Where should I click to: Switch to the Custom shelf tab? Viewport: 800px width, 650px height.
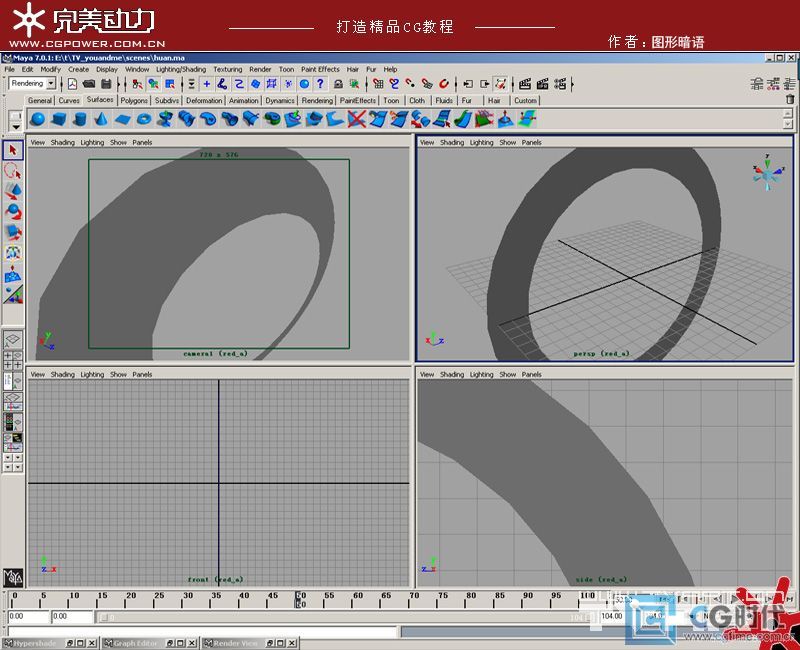coord(525,101)
